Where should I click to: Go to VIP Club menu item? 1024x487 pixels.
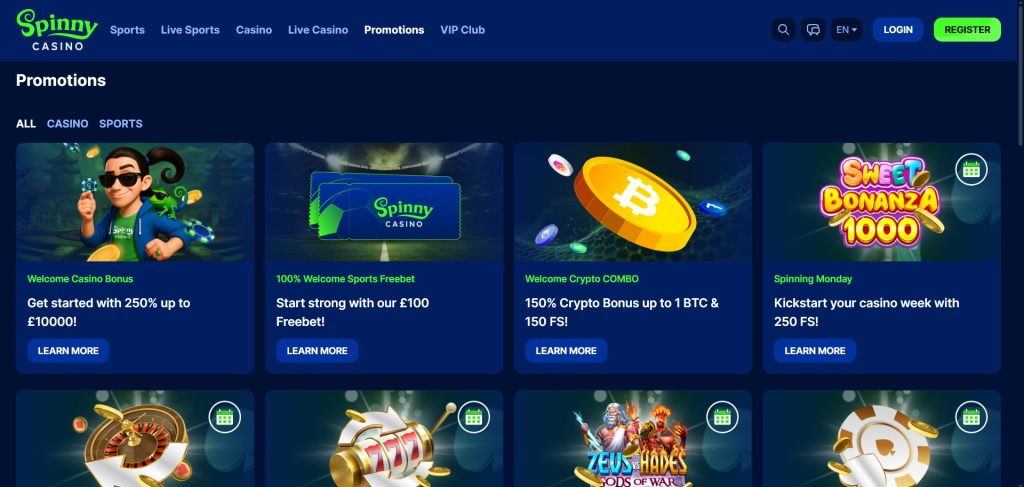[462, 30]
